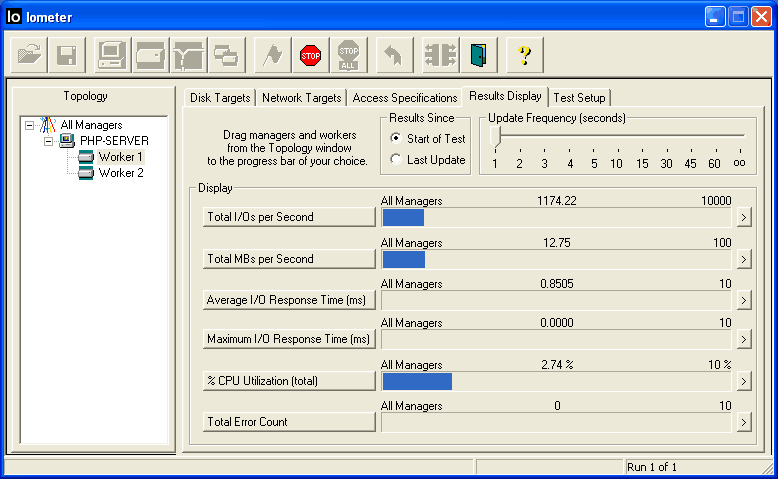Click the 0.8505 response time value

pyautogui.click(x=557, y=284)
